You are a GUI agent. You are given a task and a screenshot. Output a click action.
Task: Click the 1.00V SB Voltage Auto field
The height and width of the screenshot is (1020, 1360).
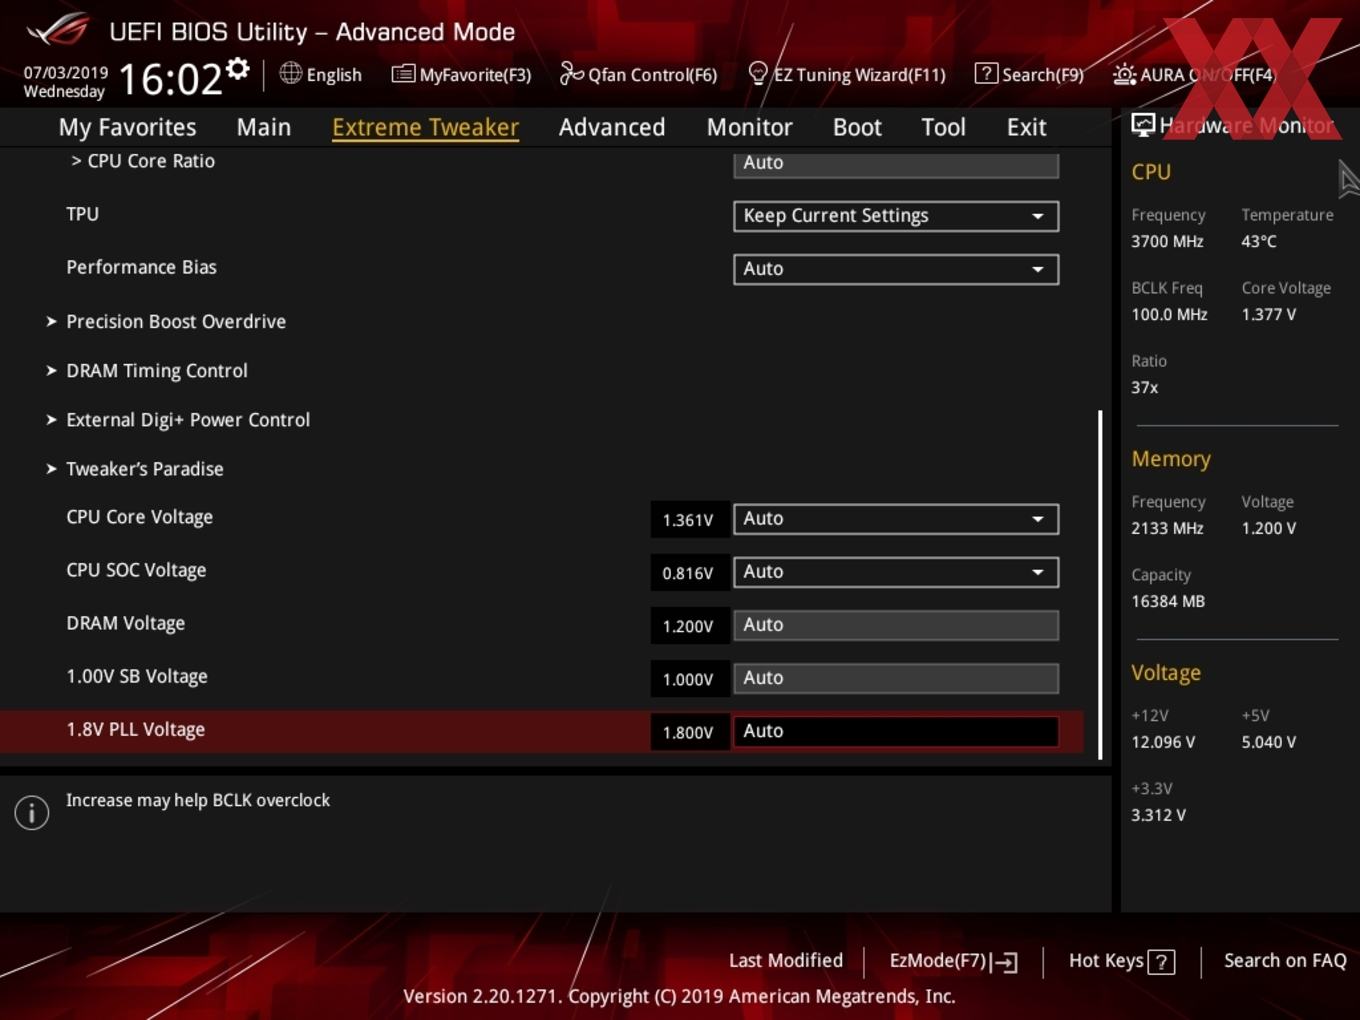click(x=896, y=678)
